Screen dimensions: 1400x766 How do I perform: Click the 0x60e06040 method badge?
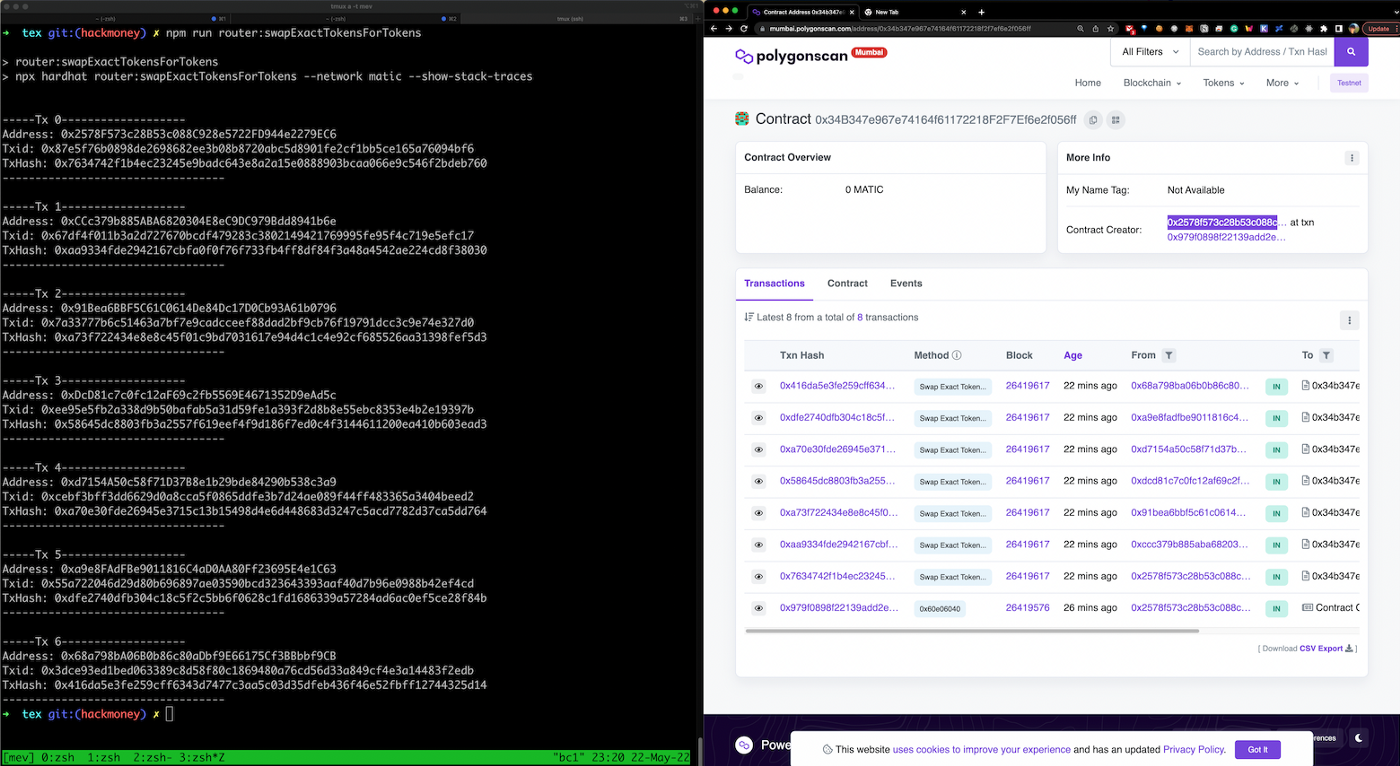[x=940, y=608]
